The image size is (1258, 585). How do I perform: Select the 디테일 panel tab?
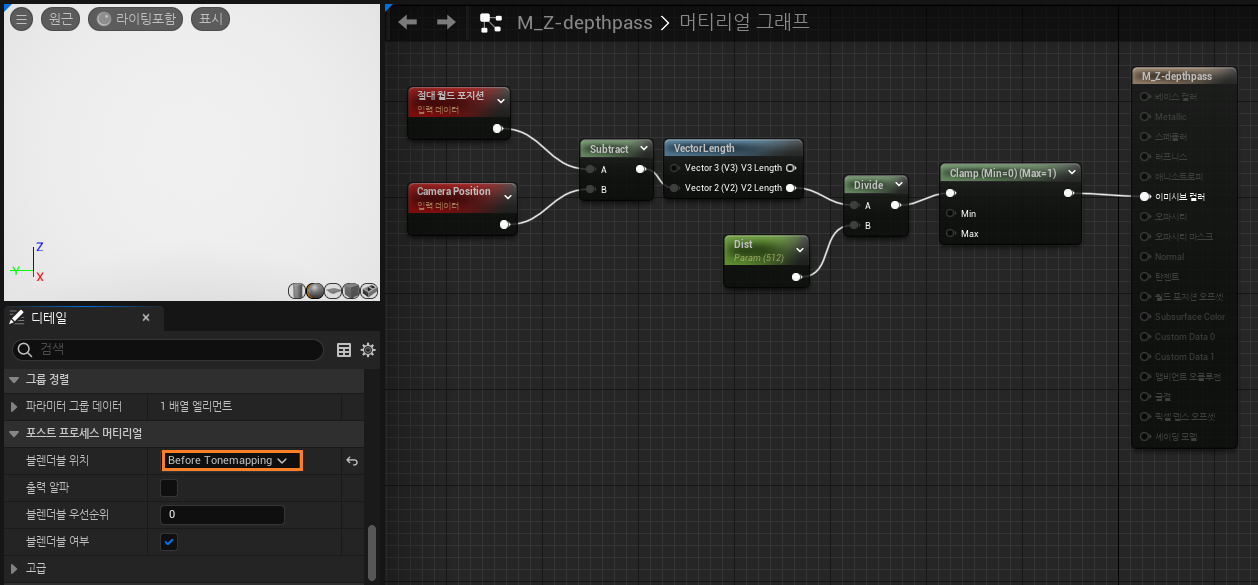(x=48, y=318)
